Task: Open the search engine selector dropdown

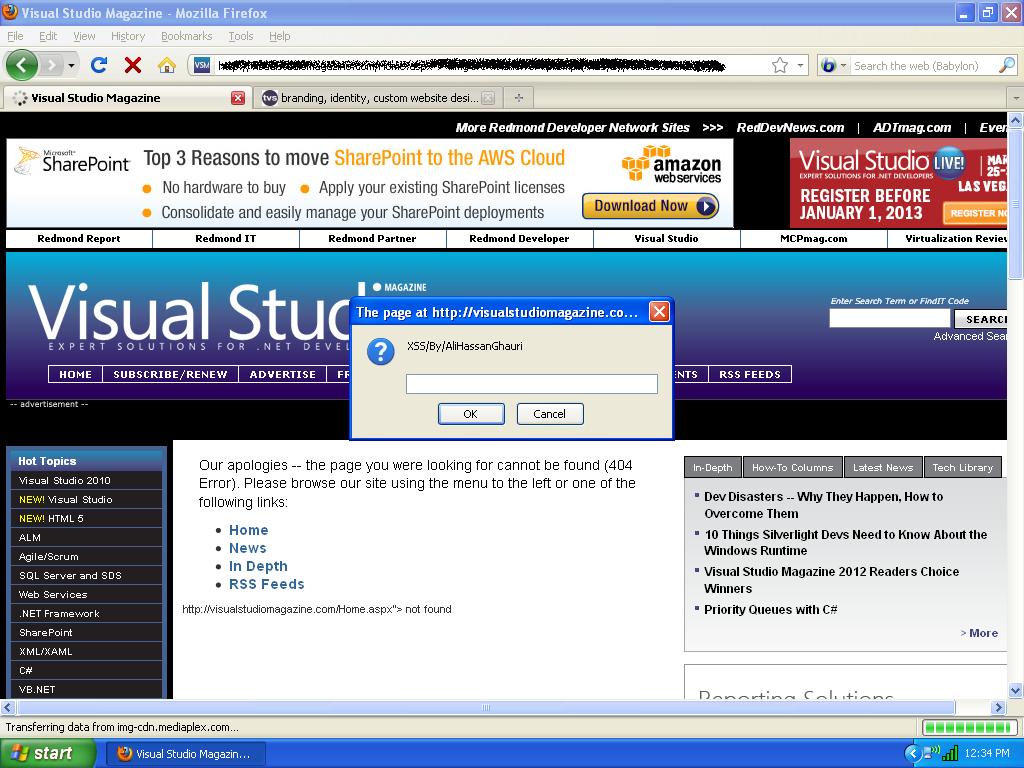Action: click(833, 65)
